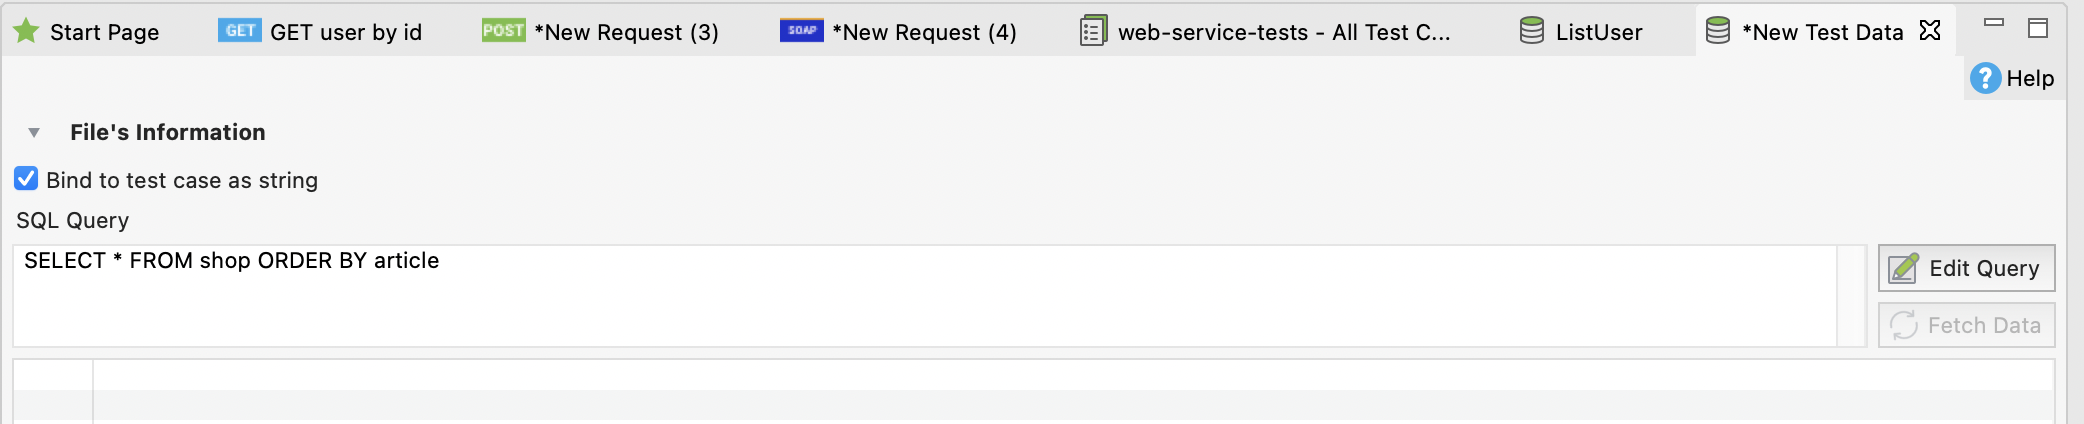Uncheck Bind to test case as string
2084x424 pixels.
(27, 179)
